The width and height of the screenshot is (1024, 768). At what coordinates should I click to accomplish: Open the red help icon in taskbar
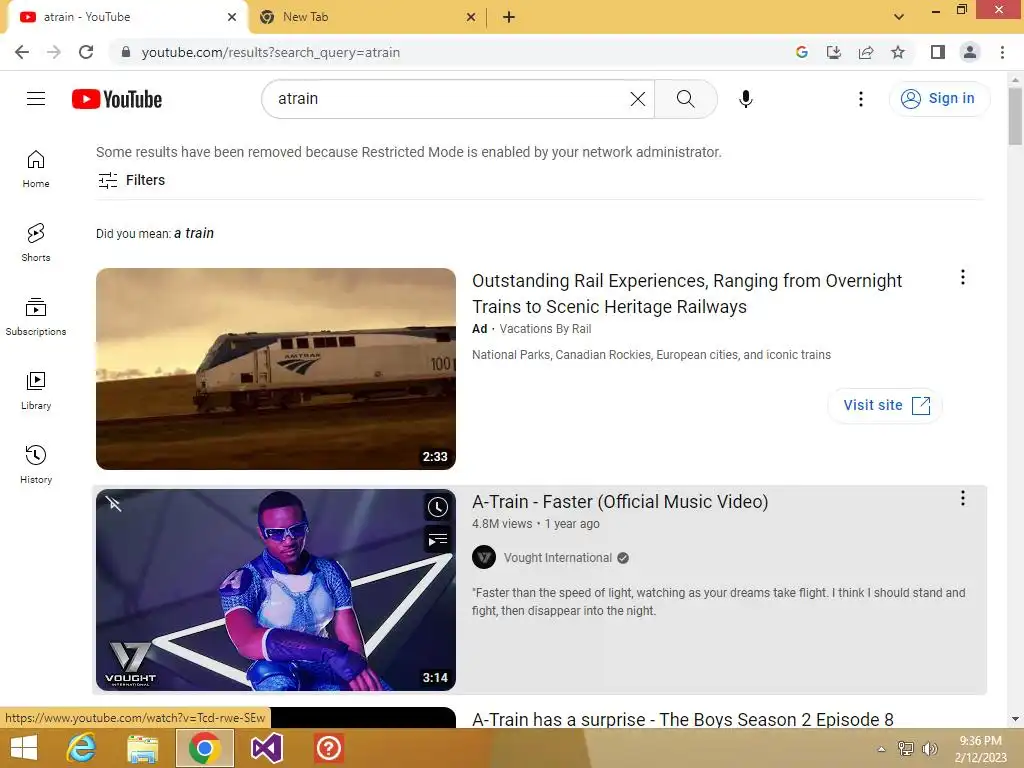[328, 748]
